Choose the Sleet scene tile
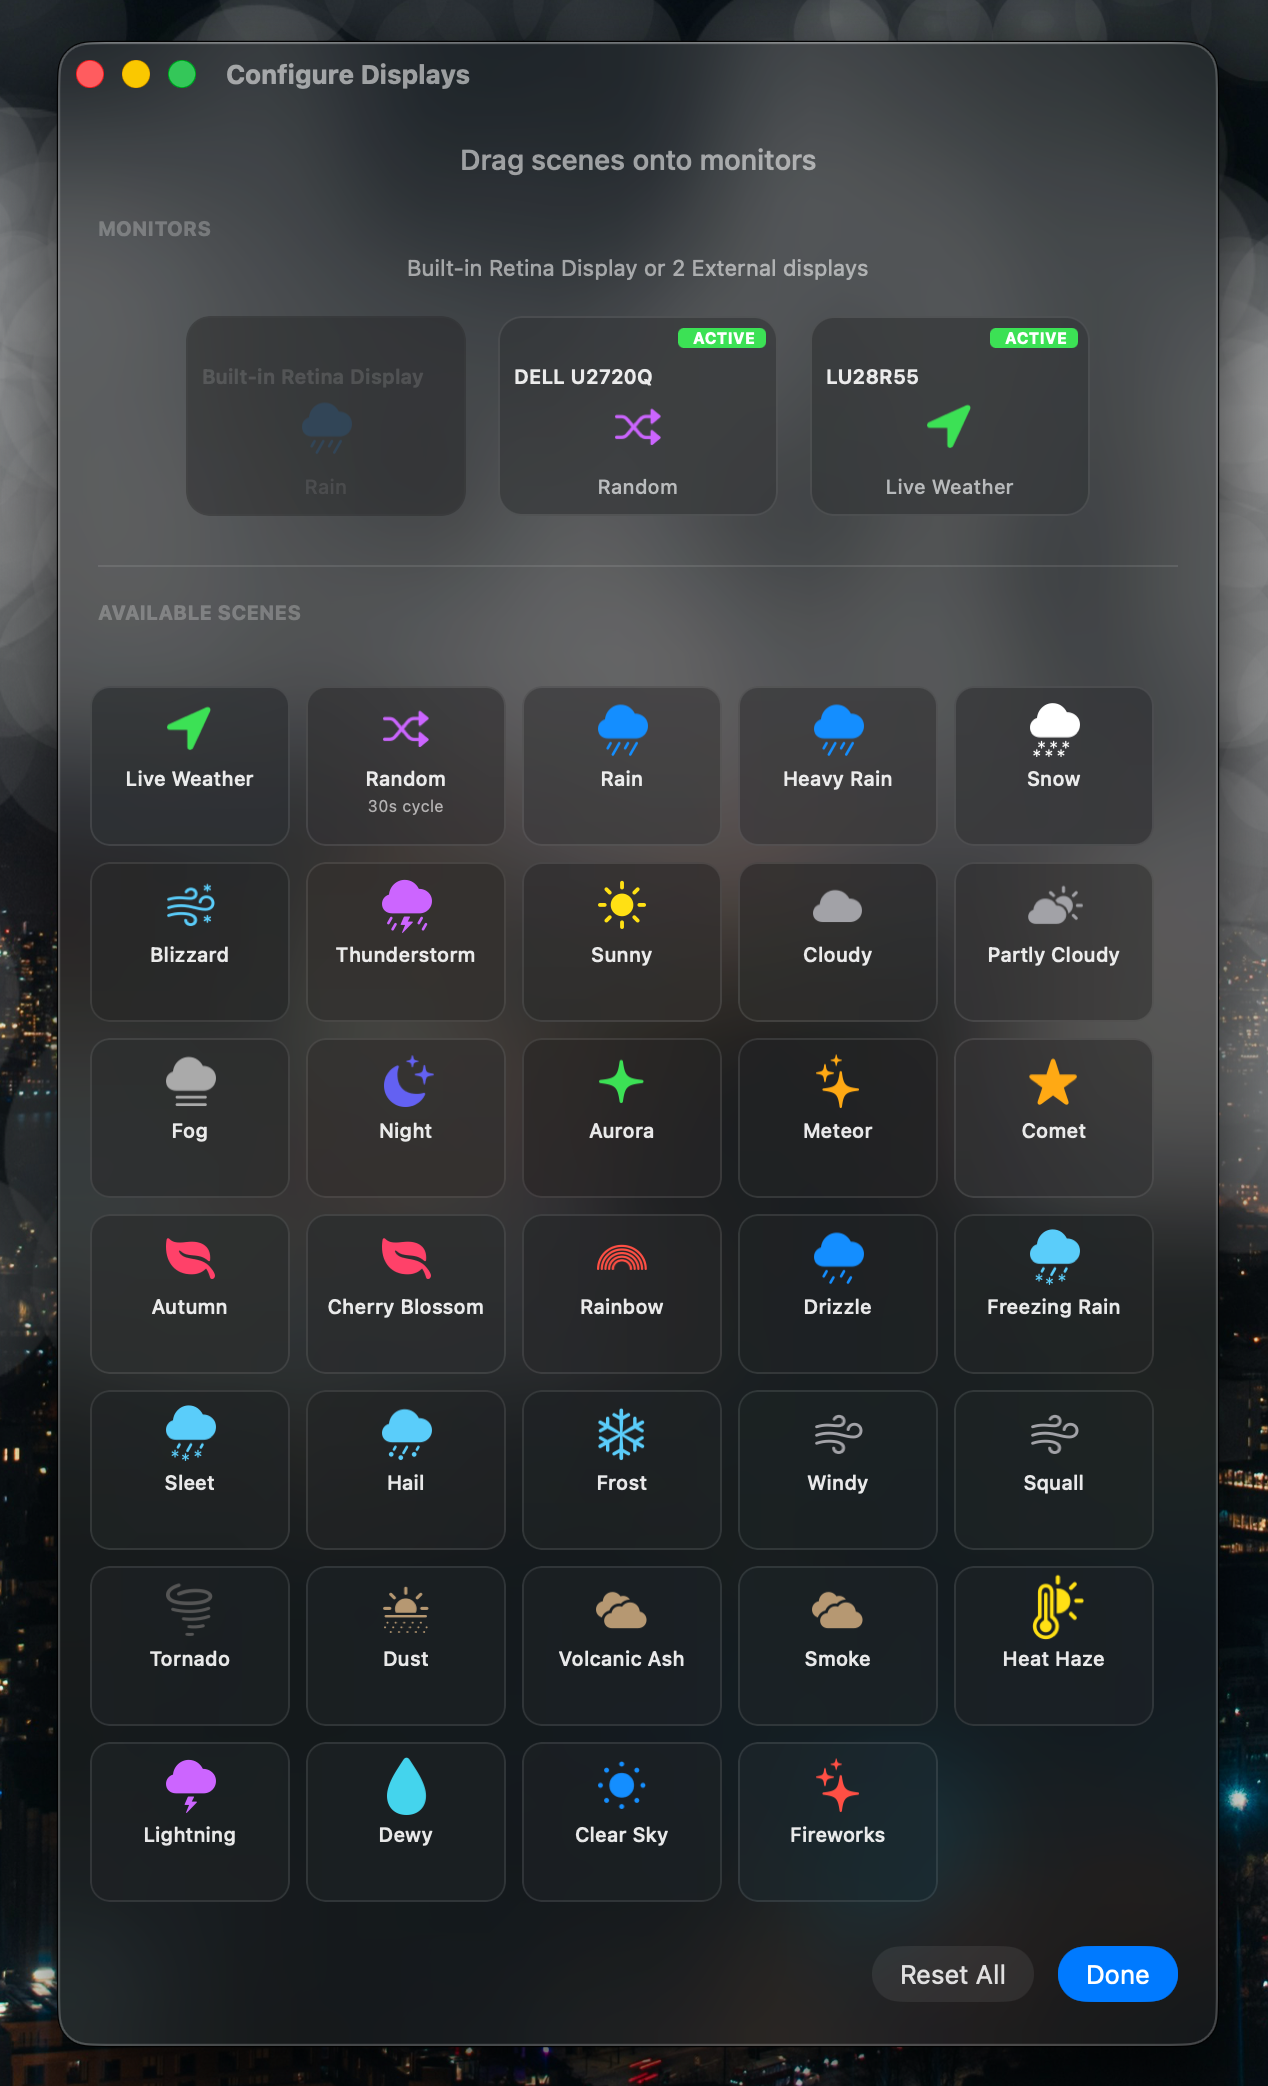 coord(190,1470)
